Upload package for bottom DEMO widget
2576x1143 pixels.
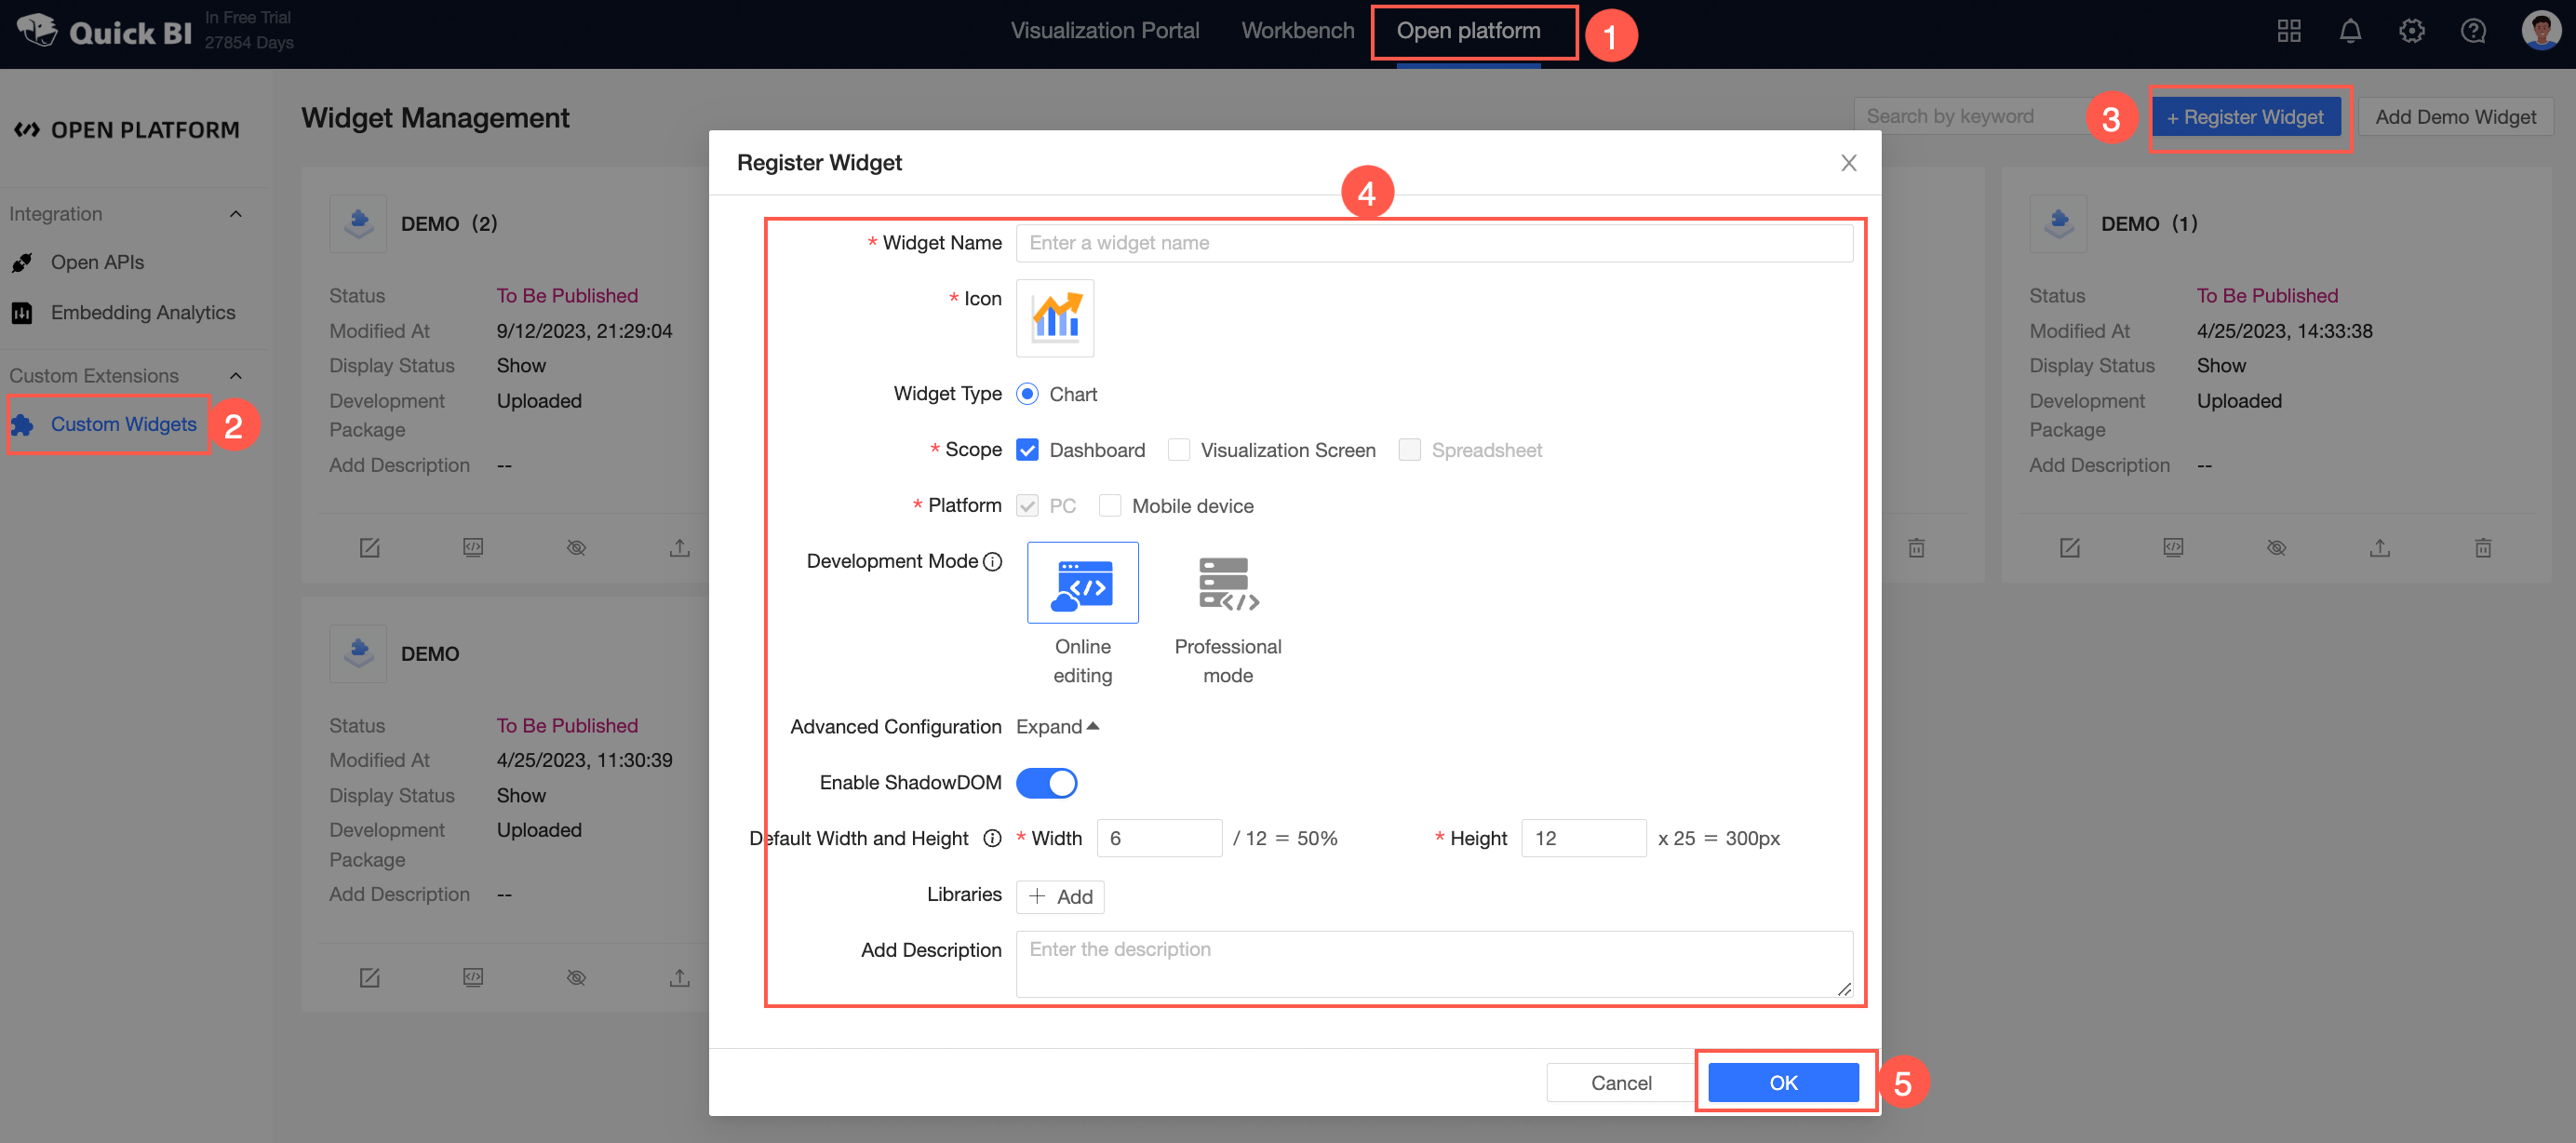pos(680,978)
